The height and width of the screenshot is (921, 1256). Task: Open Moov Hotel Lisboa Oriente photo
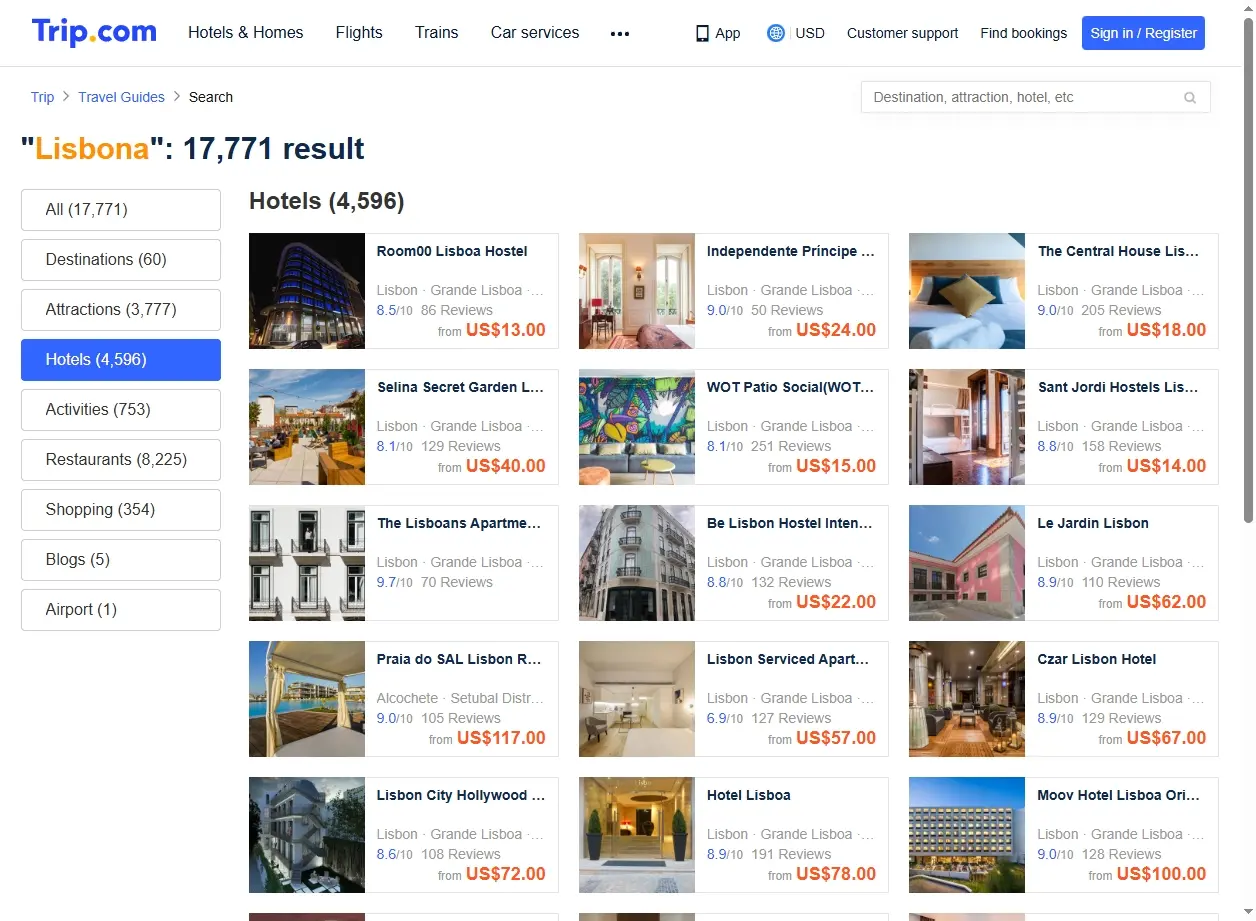click(967, 835)
